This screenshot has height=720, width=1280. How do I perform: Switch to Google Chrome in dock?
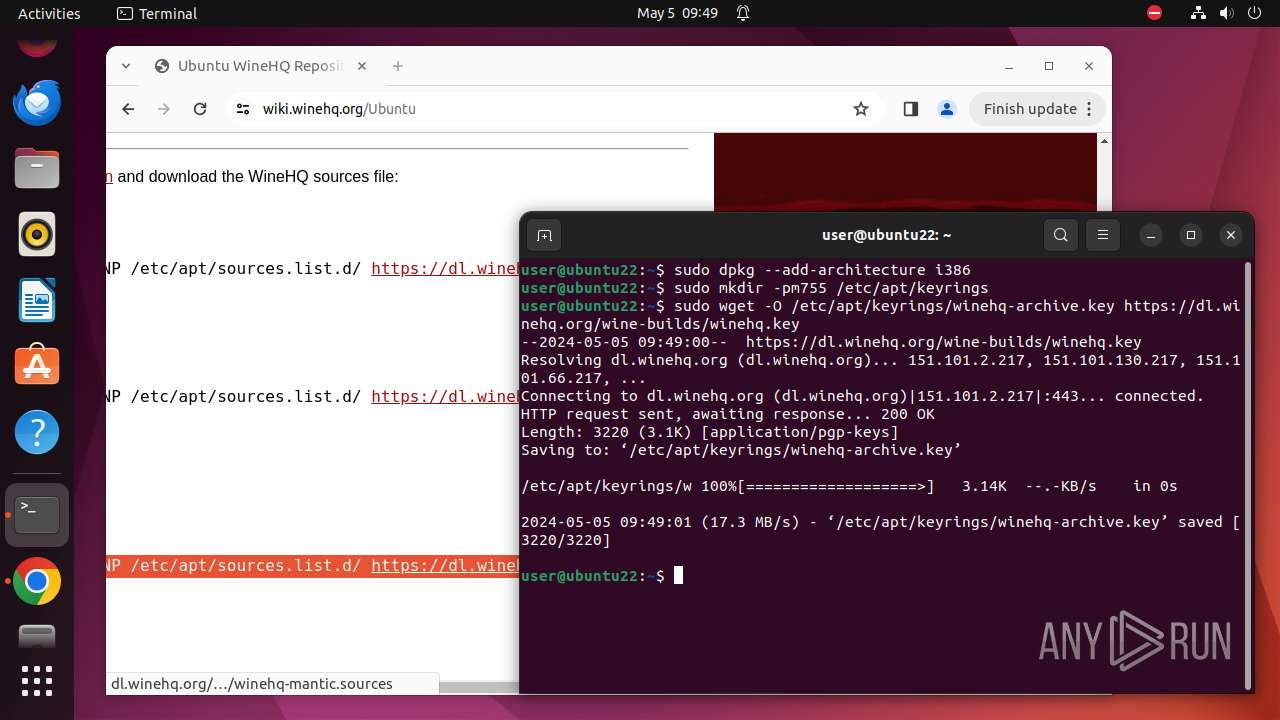pyautogui.click(x=37, y=581)
